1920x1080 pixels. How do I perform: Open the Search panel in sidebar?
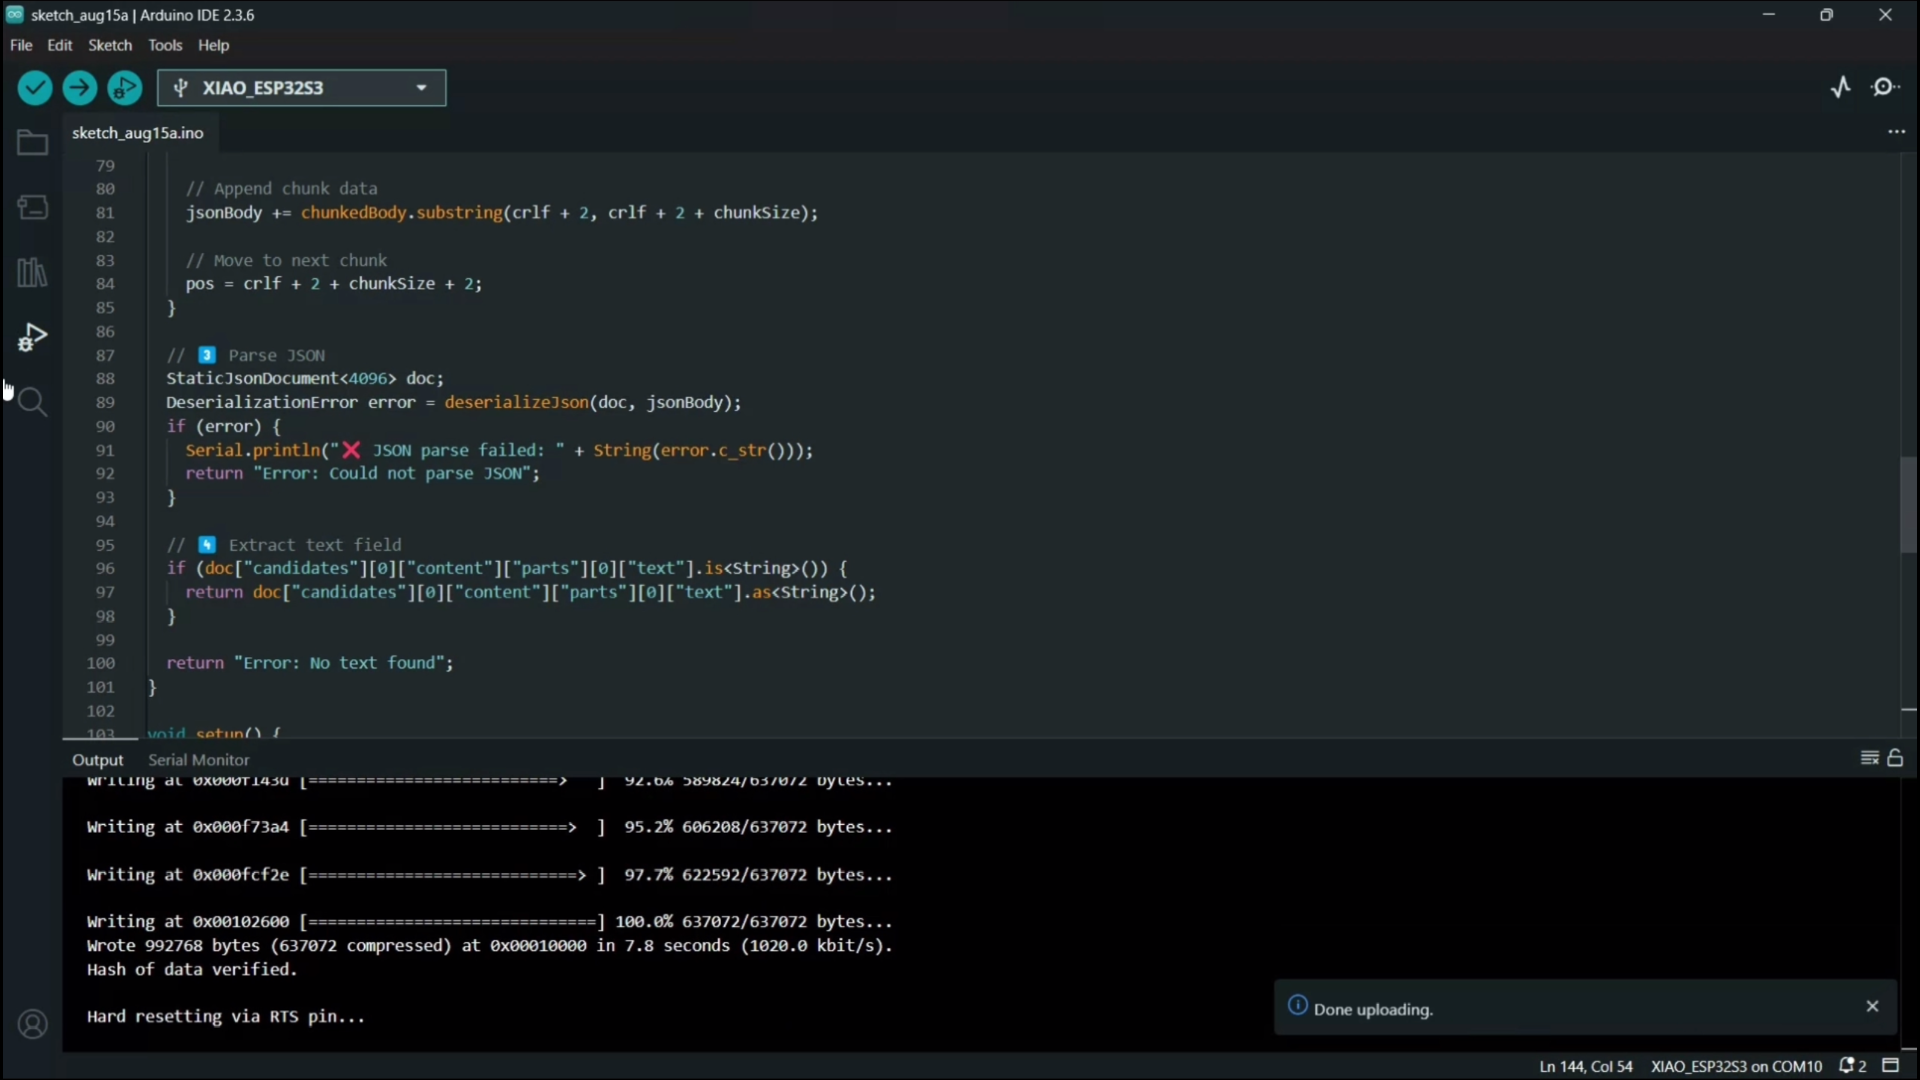[x=32, y=402]
